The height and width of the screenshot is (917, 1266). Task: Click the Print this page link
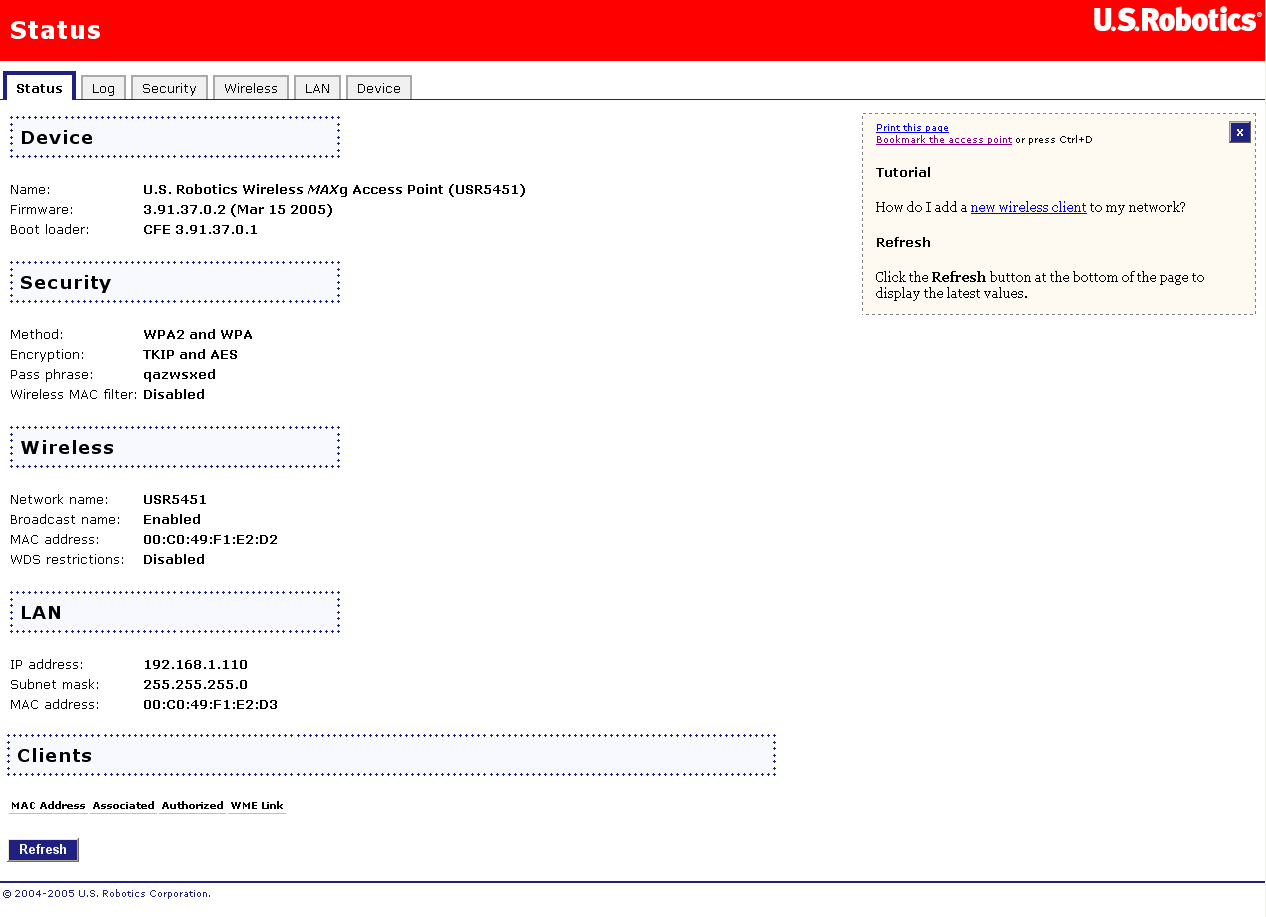912,128
